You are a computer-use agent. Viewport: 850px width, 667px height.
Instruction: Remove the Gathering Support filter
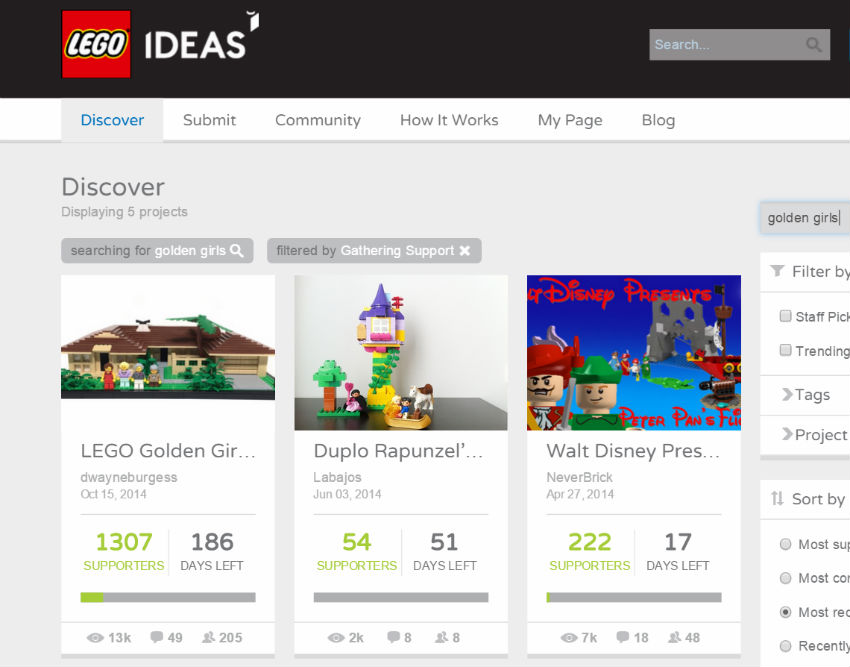(x=465, y=251)
